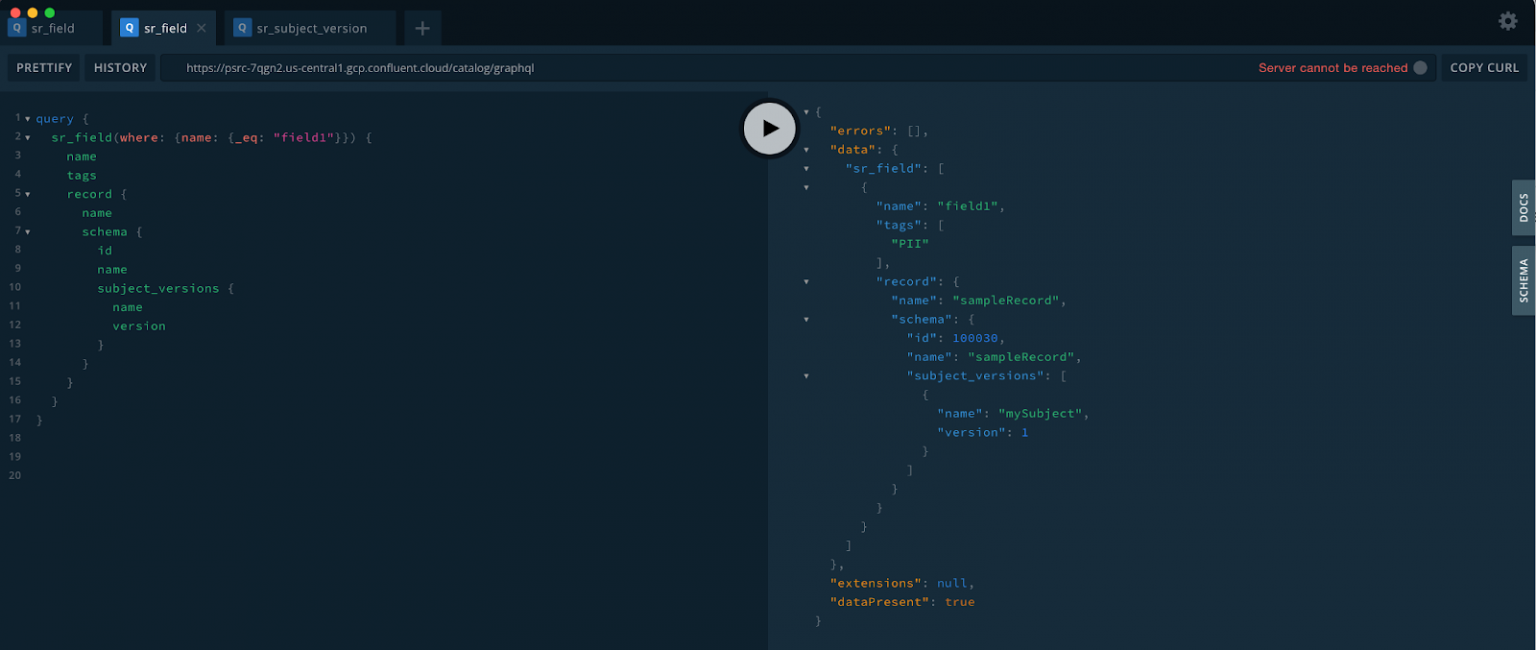This screenshot has height=650, width=1536.
Task: Click the COPY CURL button
Action: point(1484,68)
